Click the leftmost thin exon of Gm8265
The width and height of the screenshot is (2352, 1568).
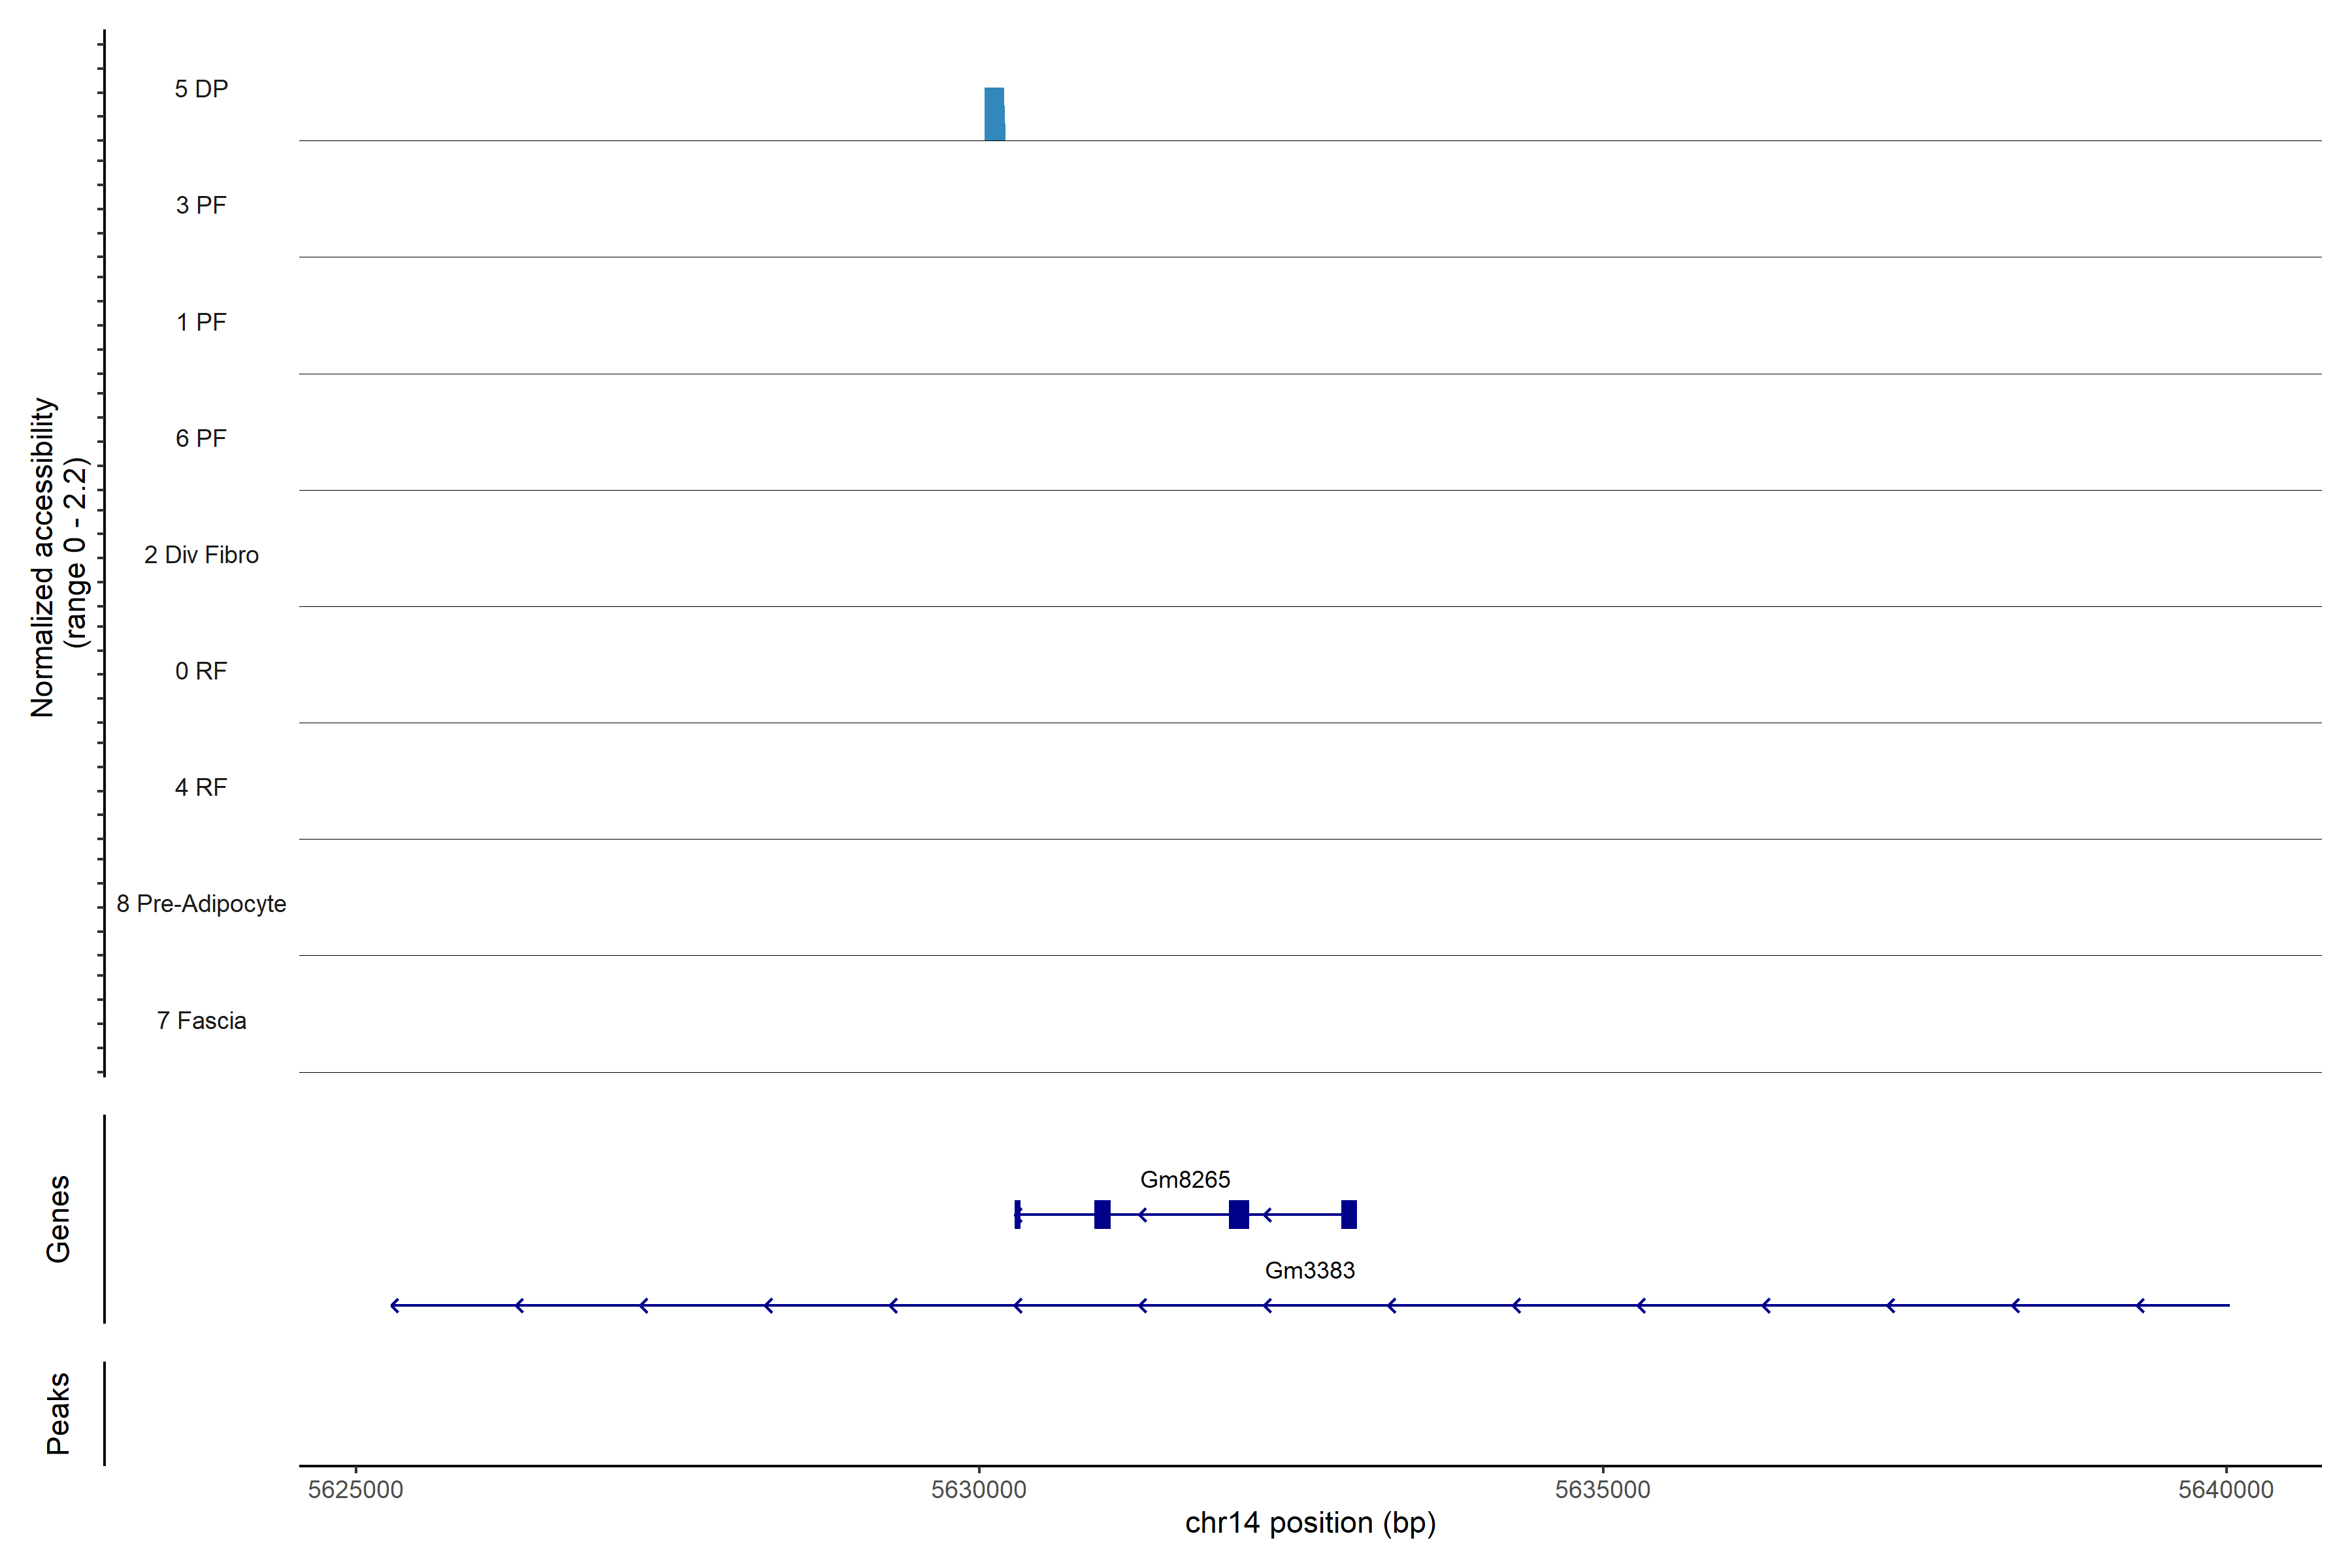(1017, 1214)
